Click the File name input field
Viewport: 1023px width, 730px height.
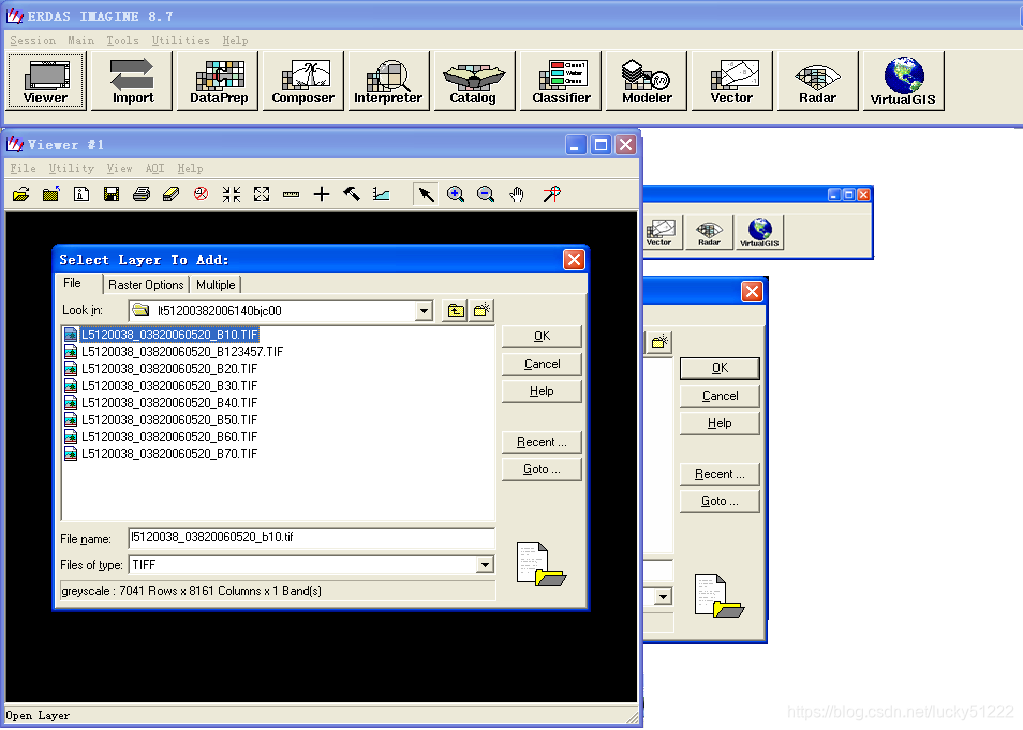[x=311, y=538]
